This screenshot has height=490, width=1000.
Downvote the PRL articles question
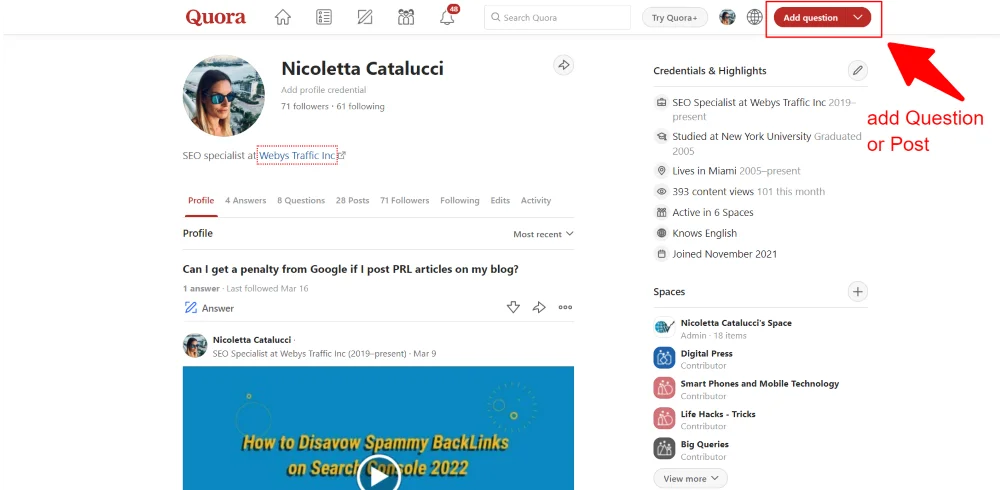click(x=513, y=308)
